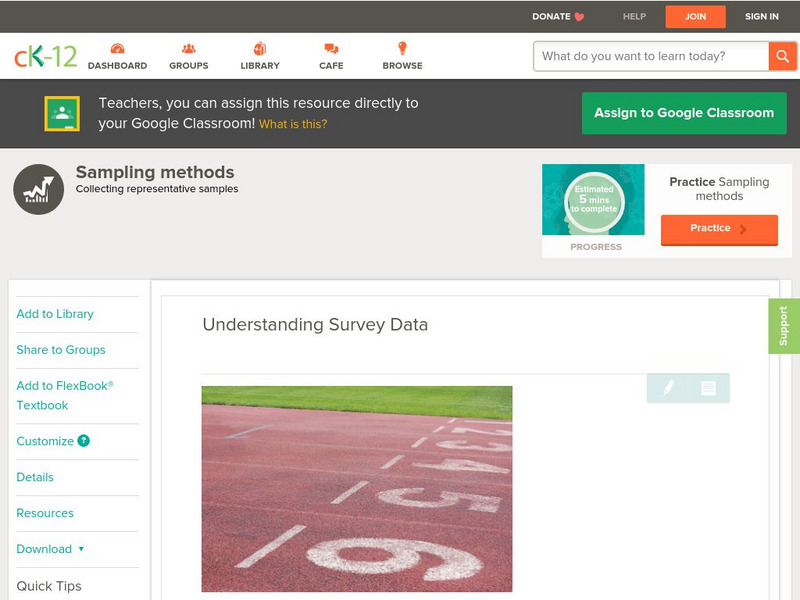
Task: Click the Sampling methods chart icon
Action: (39, 189)
